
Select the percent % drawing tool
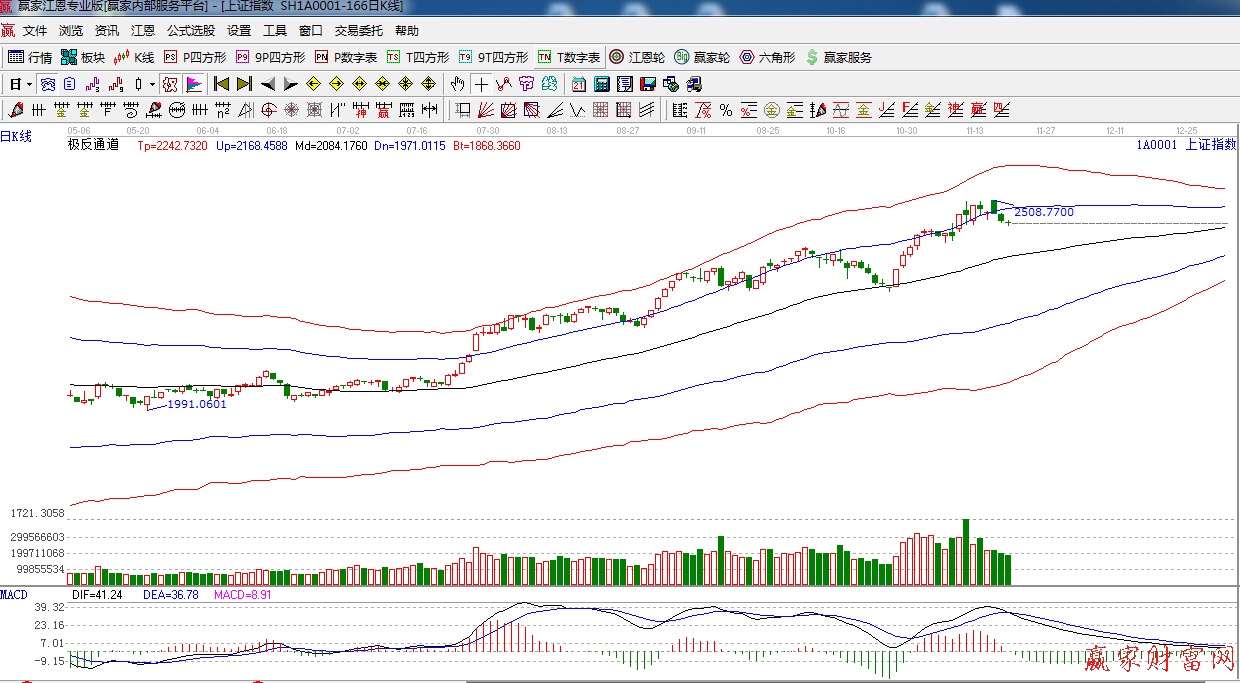725,110
